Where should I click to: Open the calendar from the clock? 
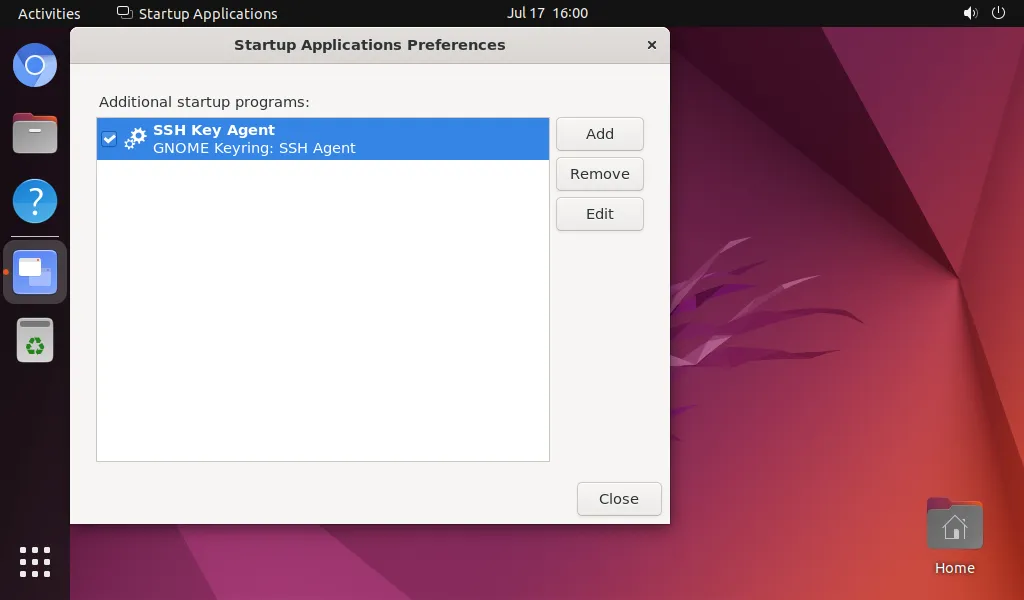[x=548, y=13]
